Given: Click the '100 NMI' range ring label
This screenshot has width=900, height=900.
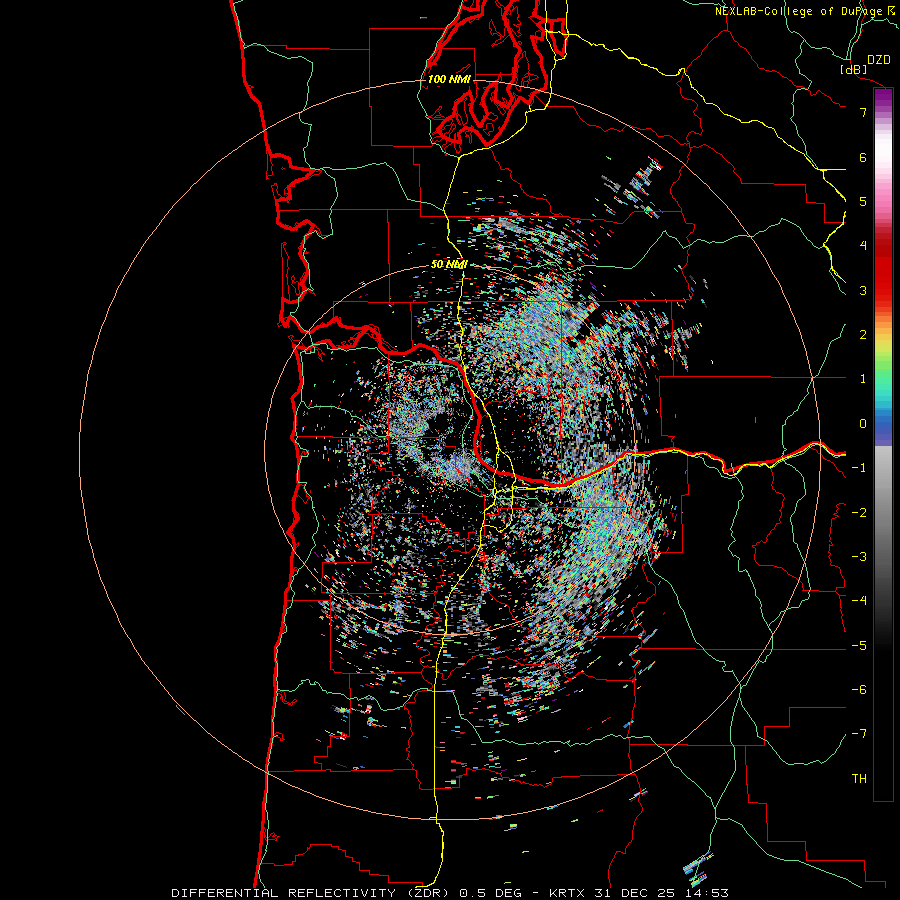Looking at the screenshot, I should coord(449,79).
